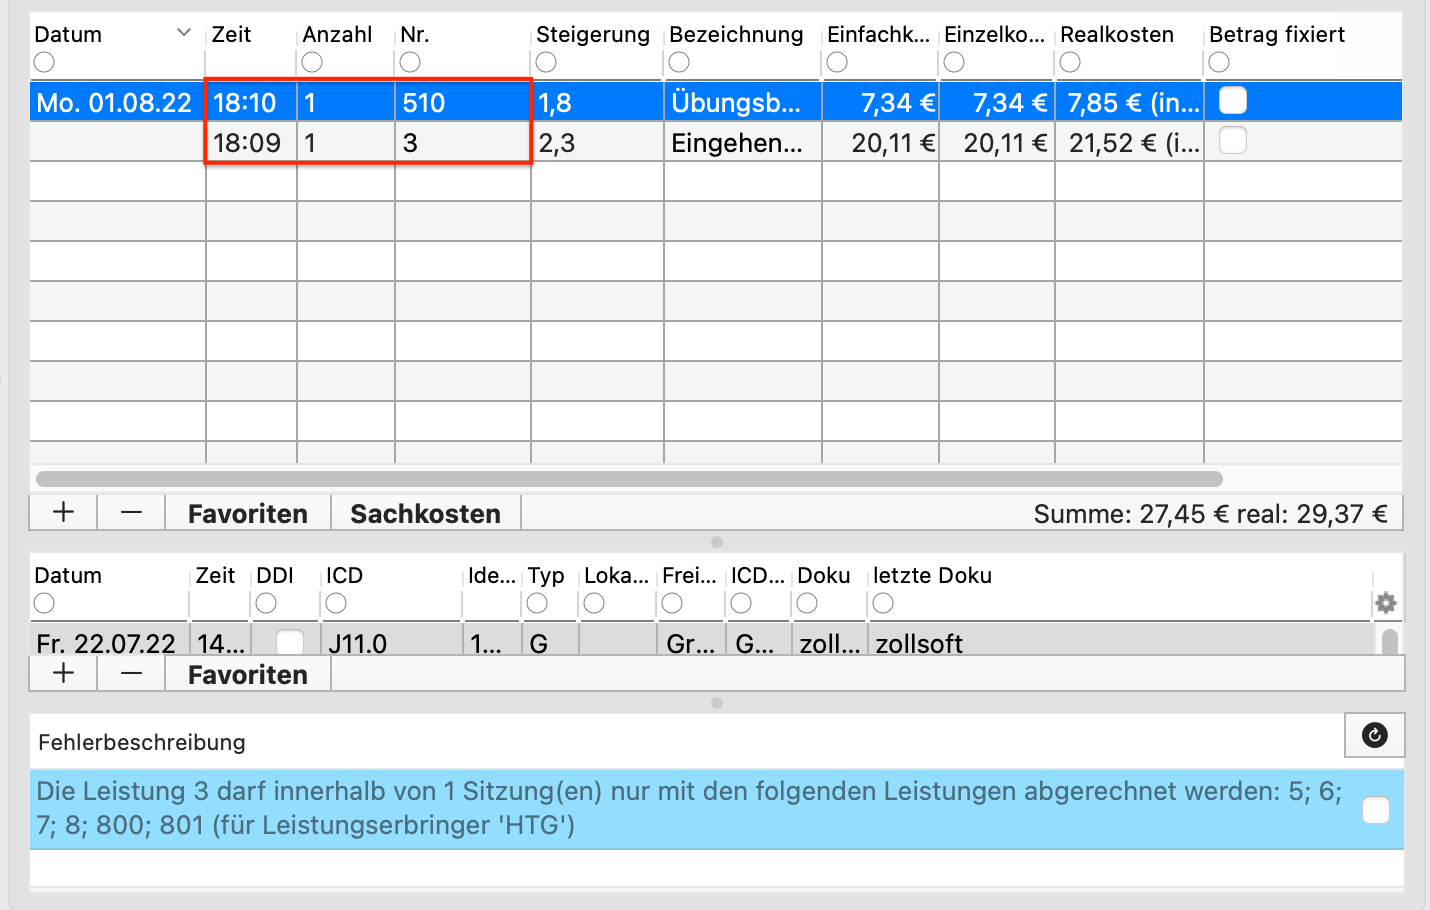Image resolution: width=1430 pixels, height=910 pixels.
Task: Select the radio circle under Bezeichnung column
Action: pyautogui.click(x=679, y=62)
